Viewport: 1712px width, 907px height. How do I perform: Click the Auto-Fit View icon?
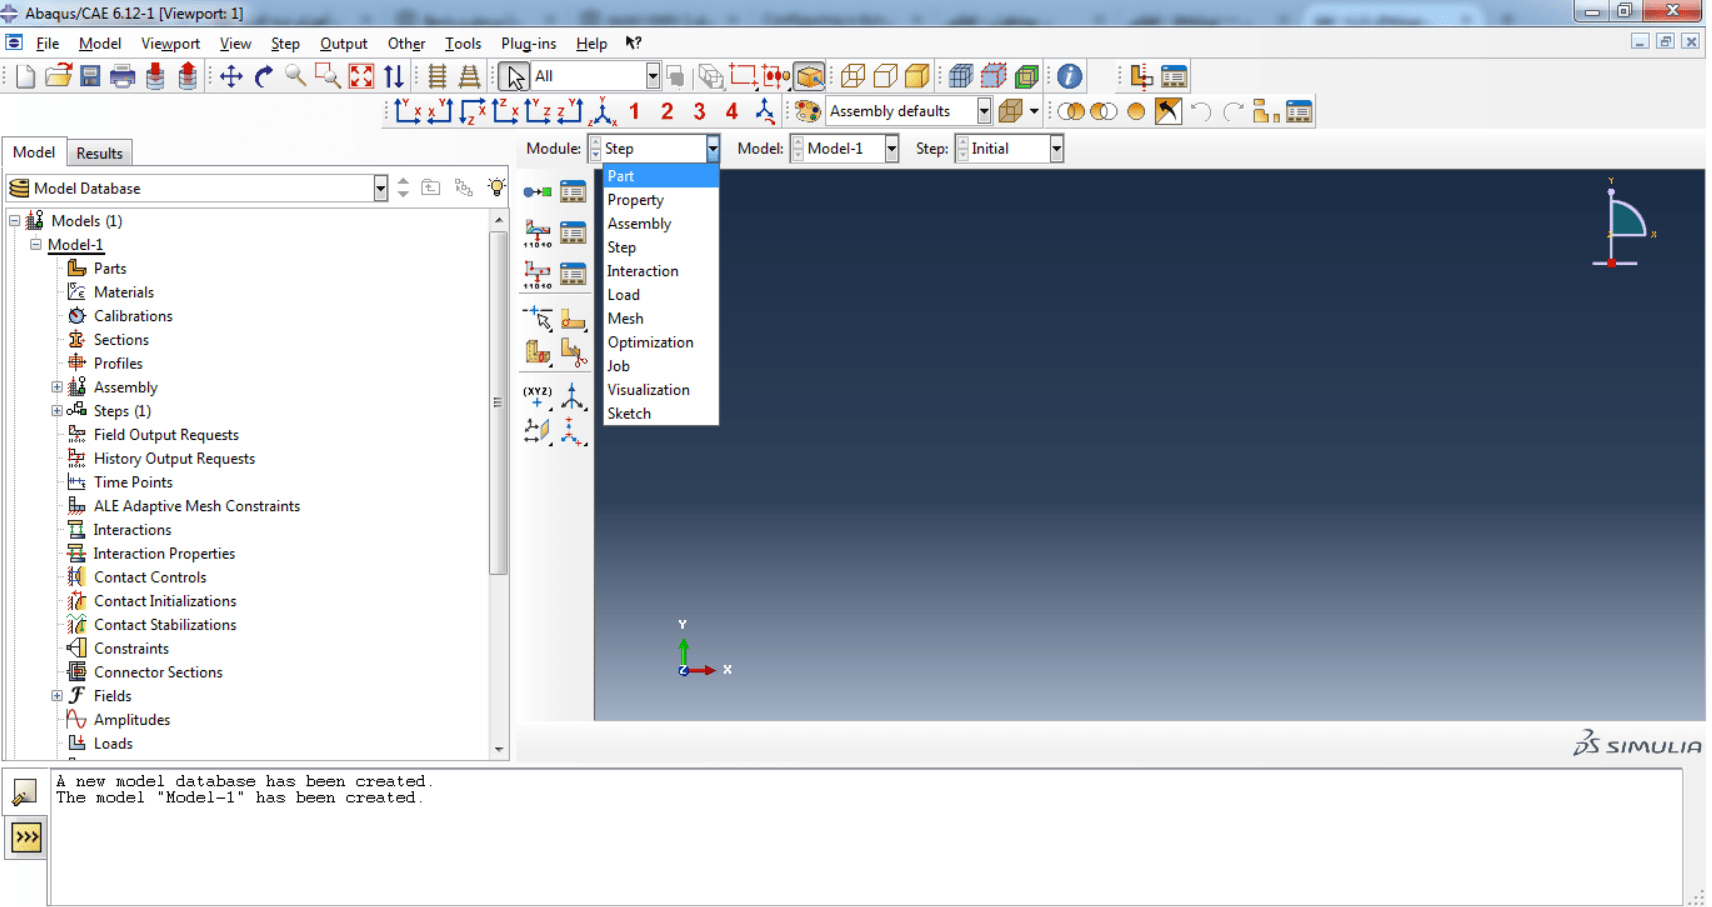[361, 76]
